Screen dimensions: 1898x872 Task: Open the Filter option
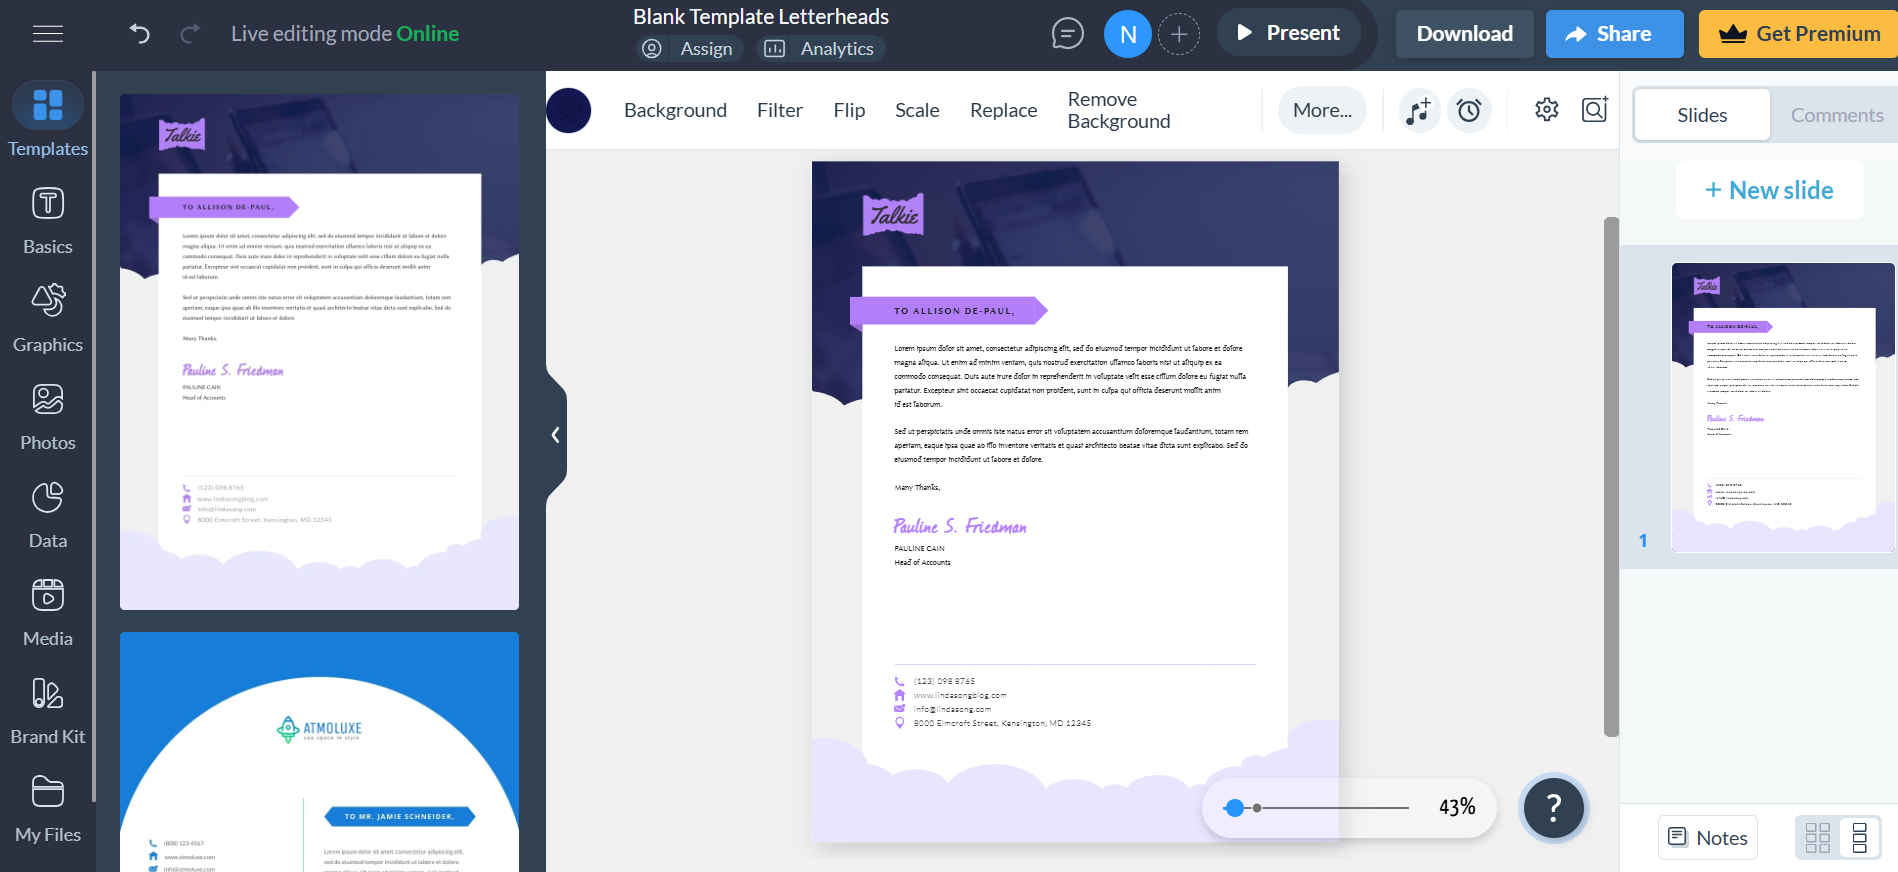780,110
